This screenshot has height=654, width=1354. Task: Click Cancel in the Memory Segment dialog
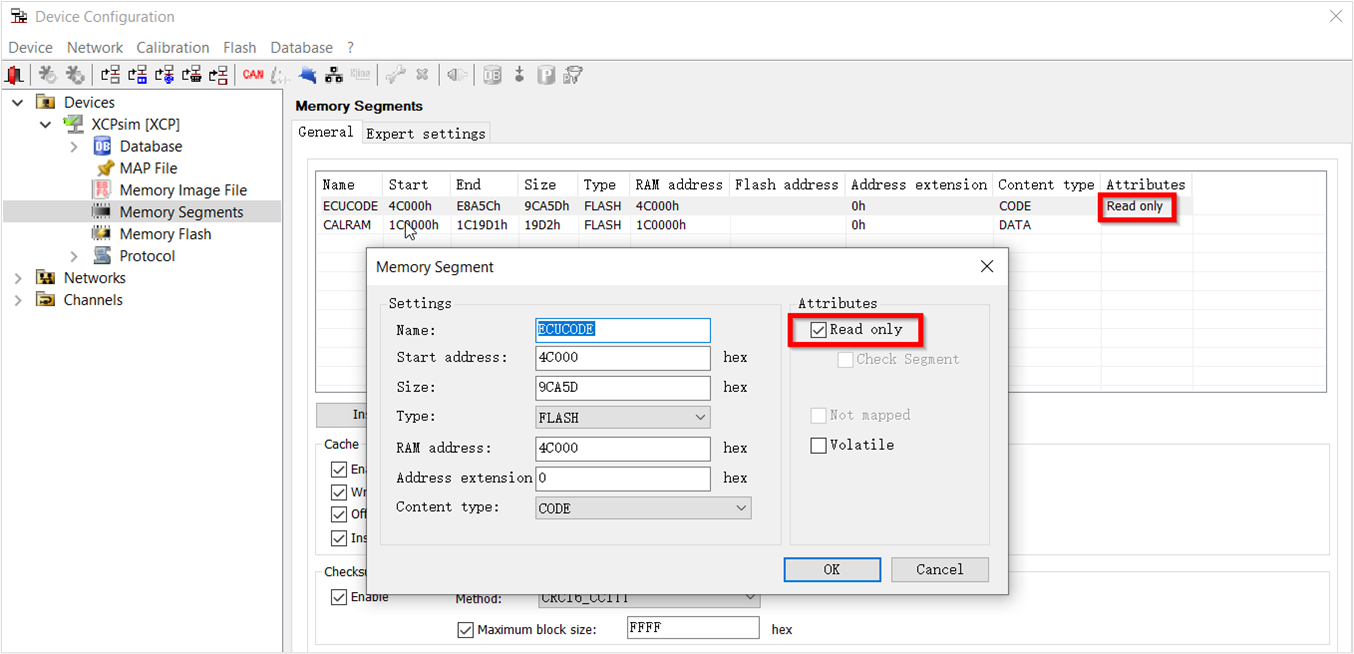point(940,569)
